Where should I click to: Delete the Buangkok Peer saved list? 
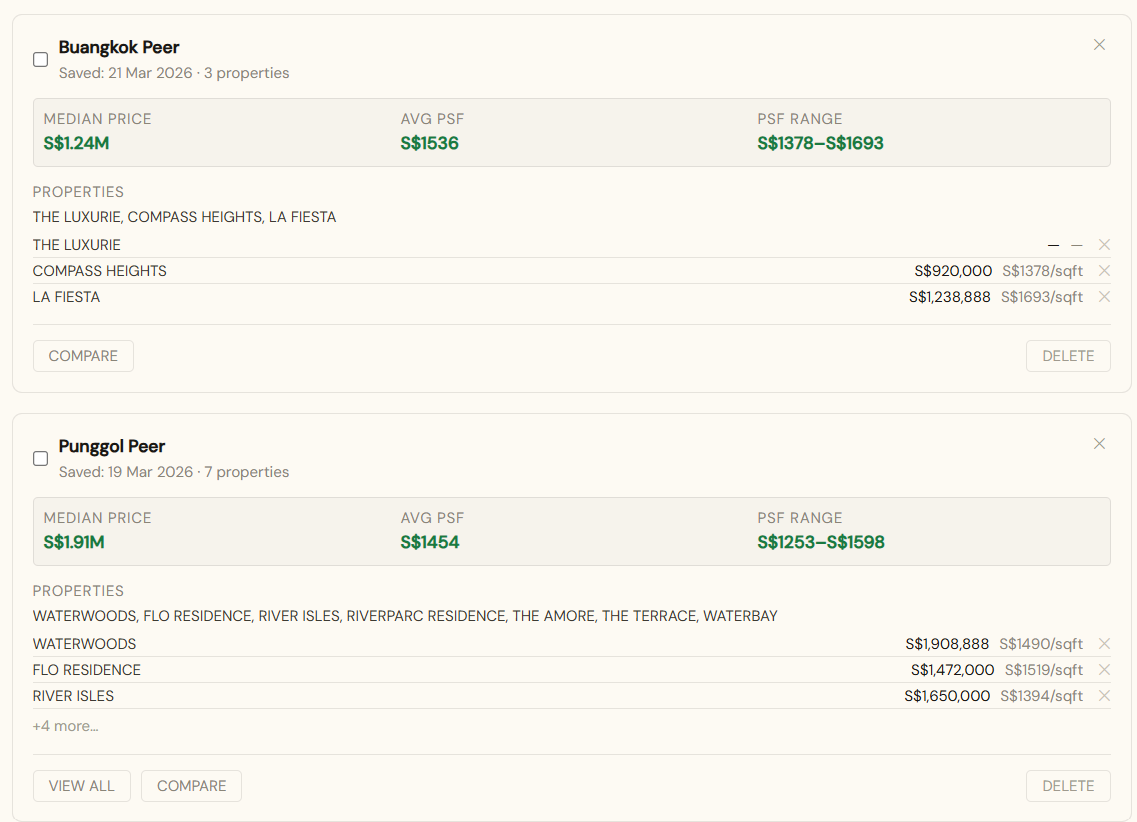point(1068,355)
